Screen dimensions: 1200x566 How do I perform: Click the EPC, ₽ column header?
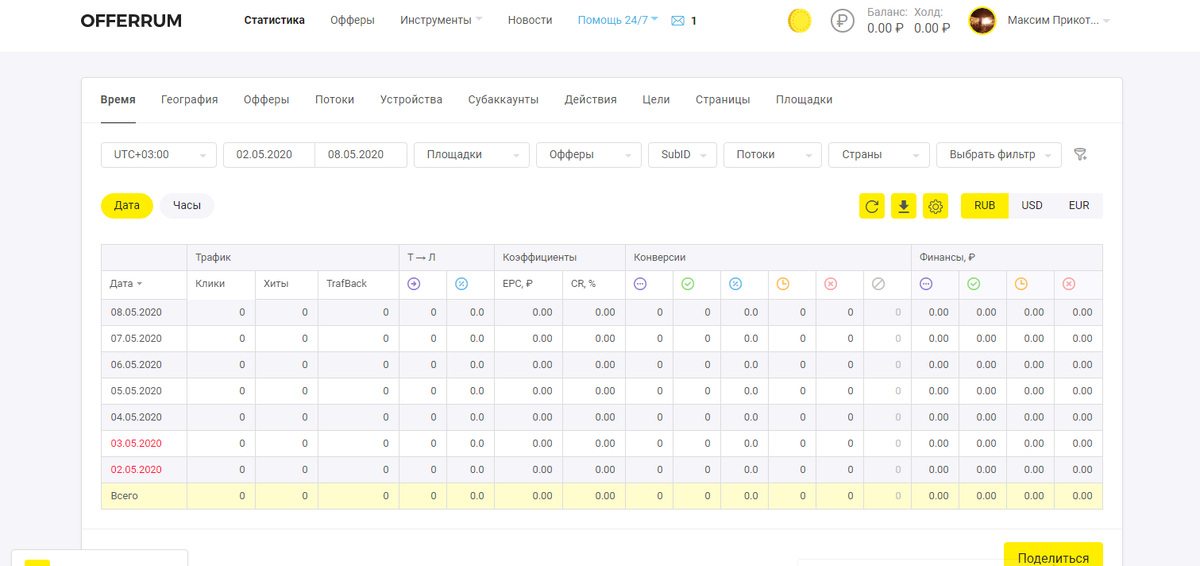point(518,284)
